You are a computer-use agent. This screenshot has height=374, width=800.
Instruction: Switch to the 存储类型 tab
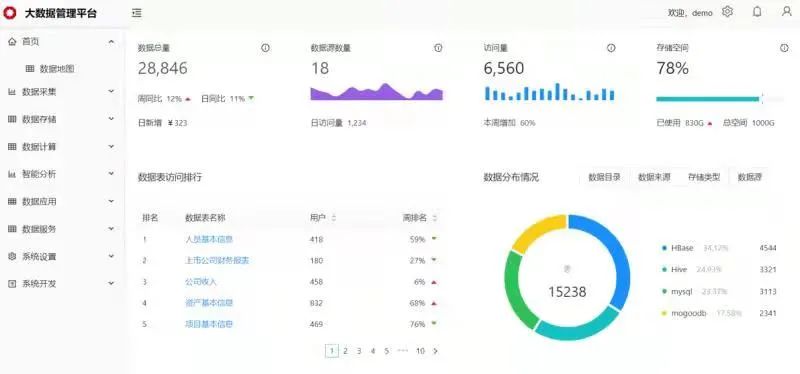coord(704,177)
